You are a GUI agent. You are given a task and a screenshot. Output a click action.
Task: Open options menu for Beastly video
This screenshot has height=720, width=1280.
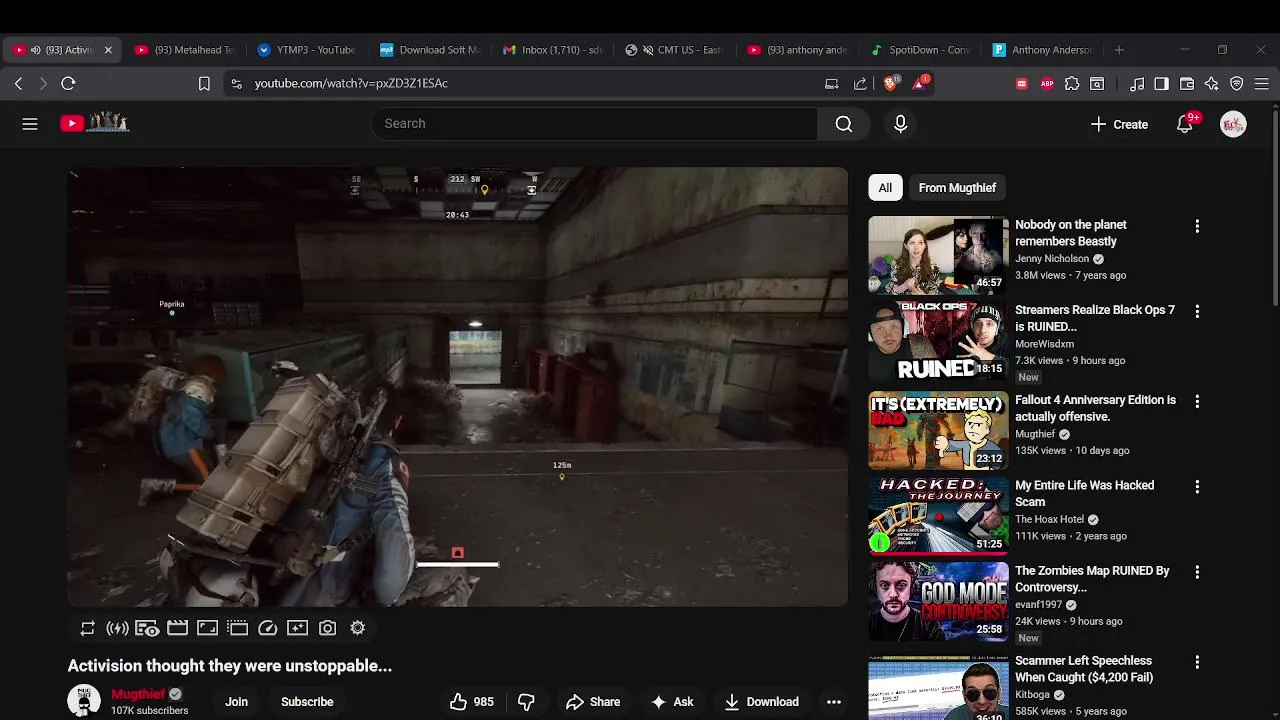pos(1197,227)
